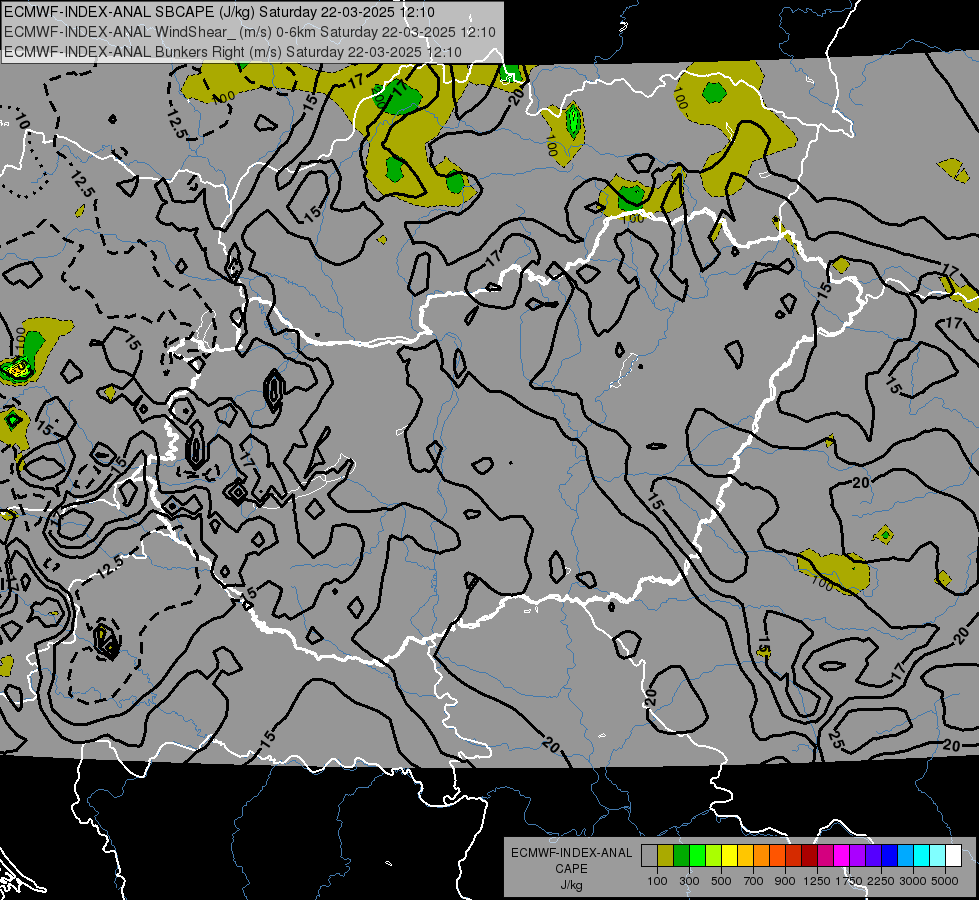
Task: Click the 700 legend tick label
Action: (754, 881)
